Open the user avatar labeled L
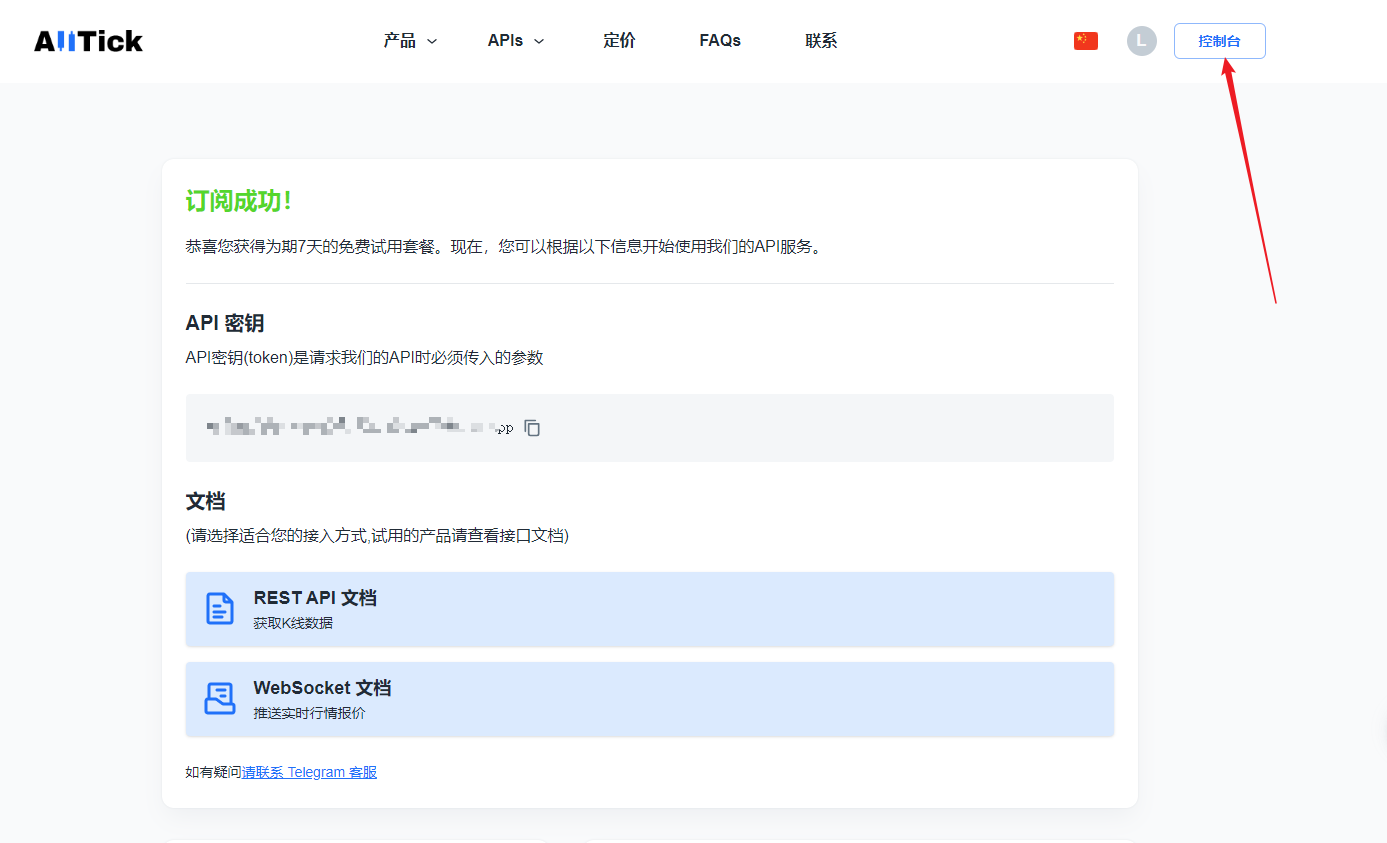Viewport: 1387px width, 843px height. tap(1141, 41)
